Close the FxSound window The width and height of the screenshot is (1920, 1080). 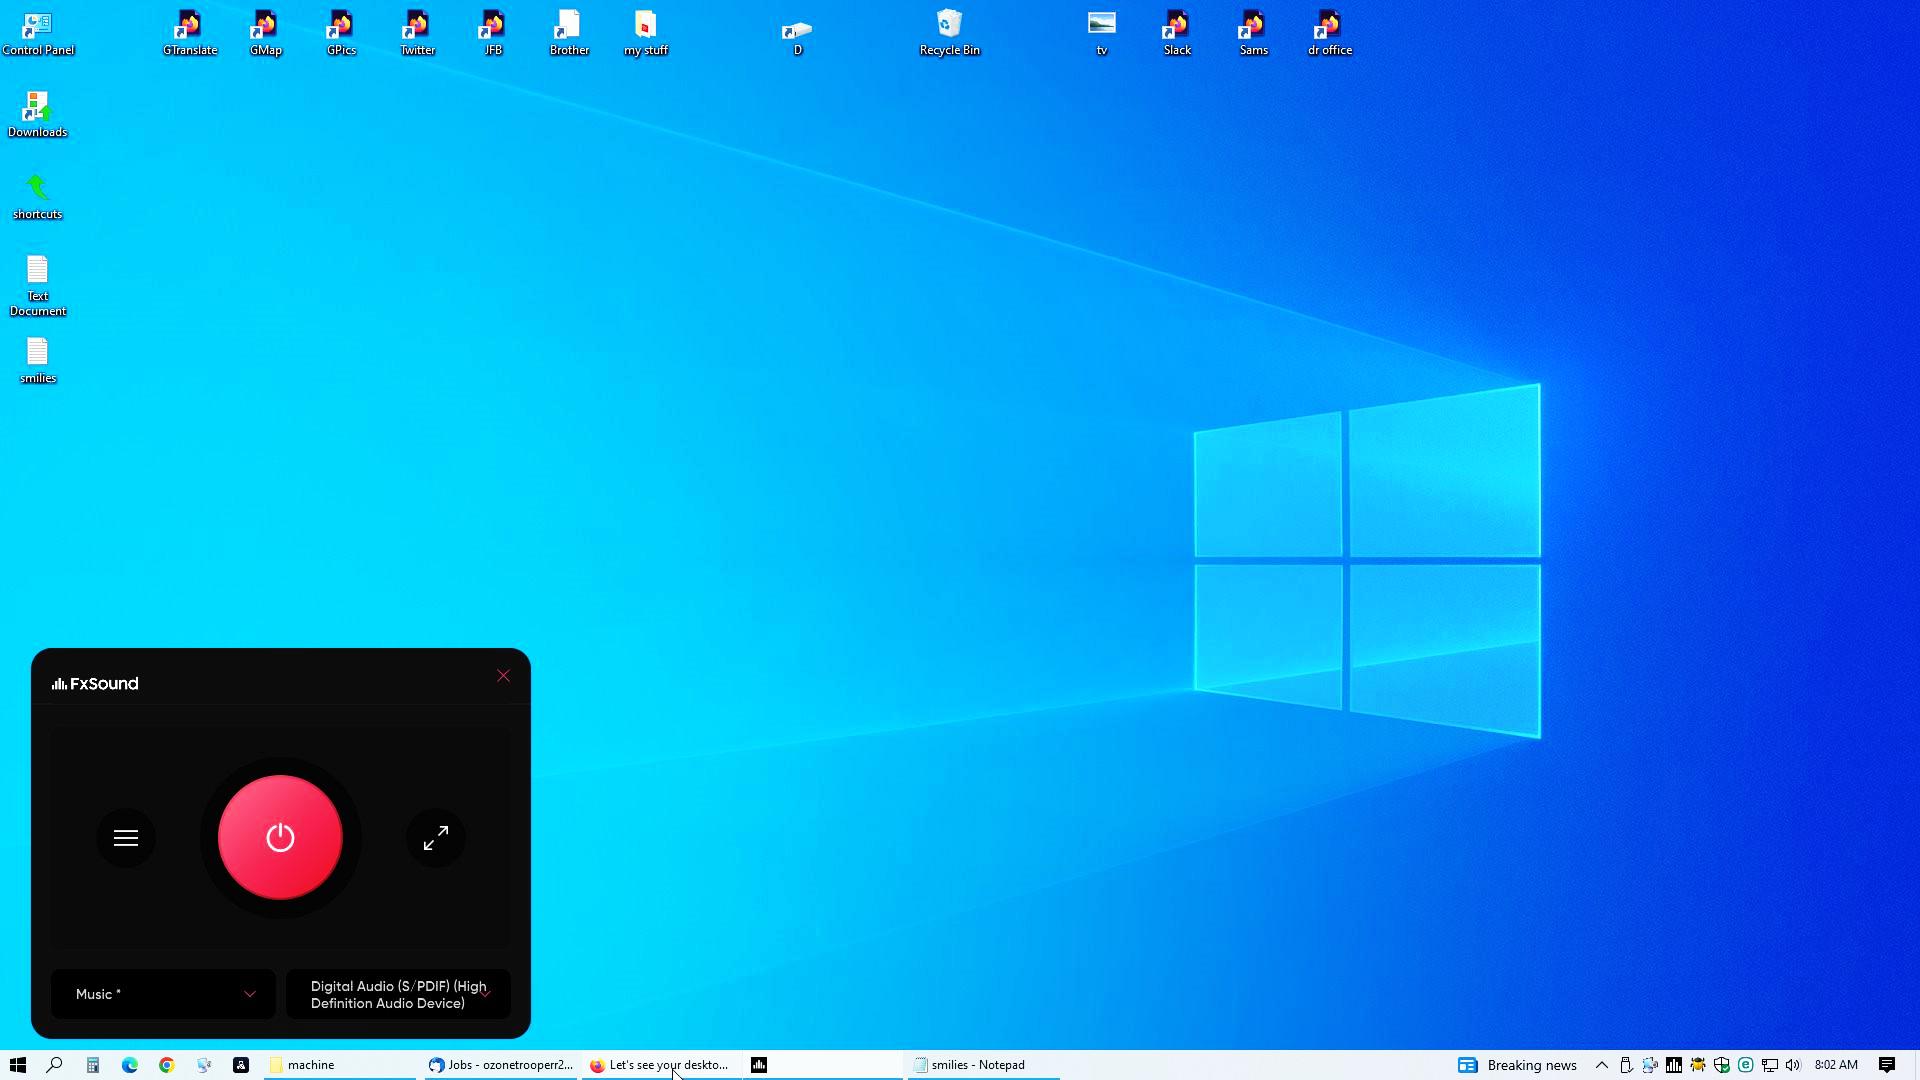tap(503, 676)
